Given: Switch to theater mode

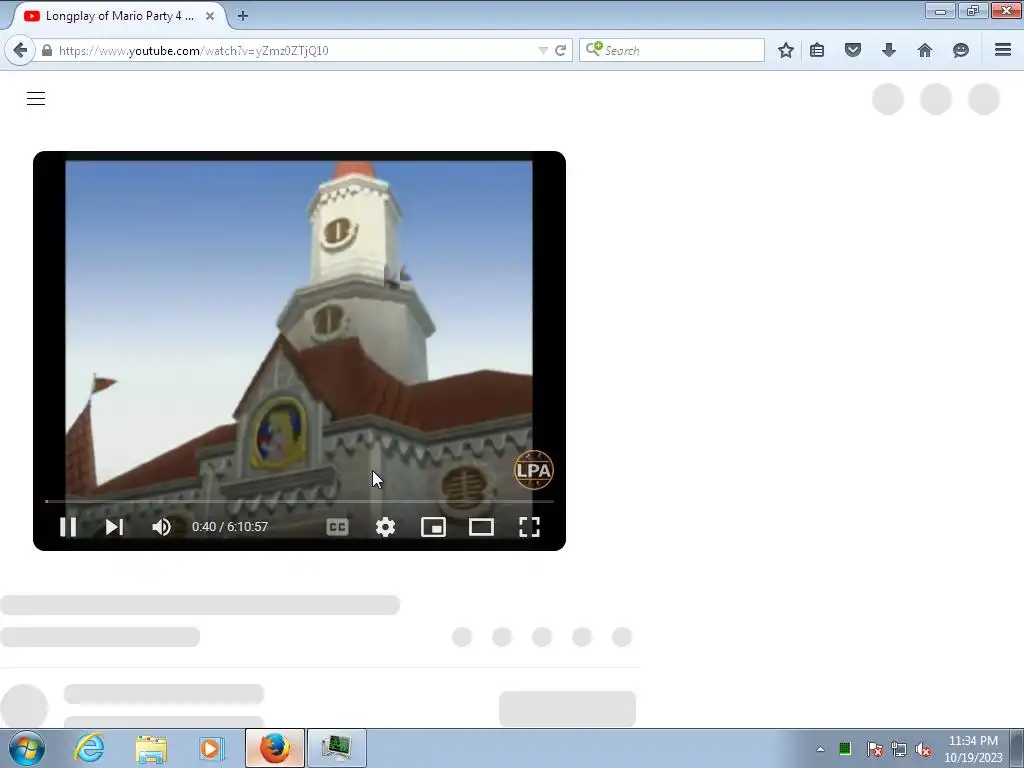Looking at the screenshot, I should tap(481, 527).
